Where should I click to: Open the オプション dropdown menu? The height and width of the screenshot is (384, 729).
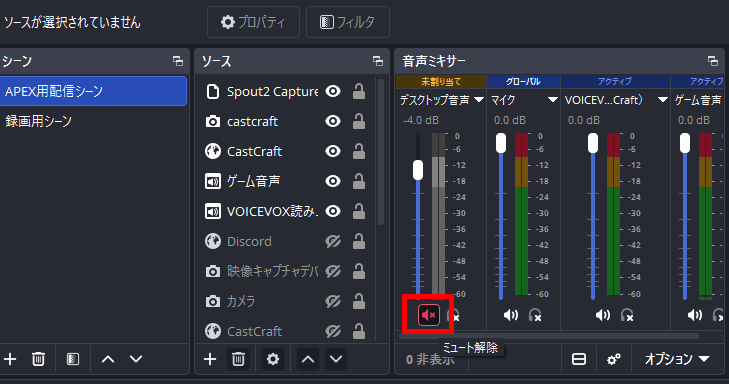tap(677, 359)
